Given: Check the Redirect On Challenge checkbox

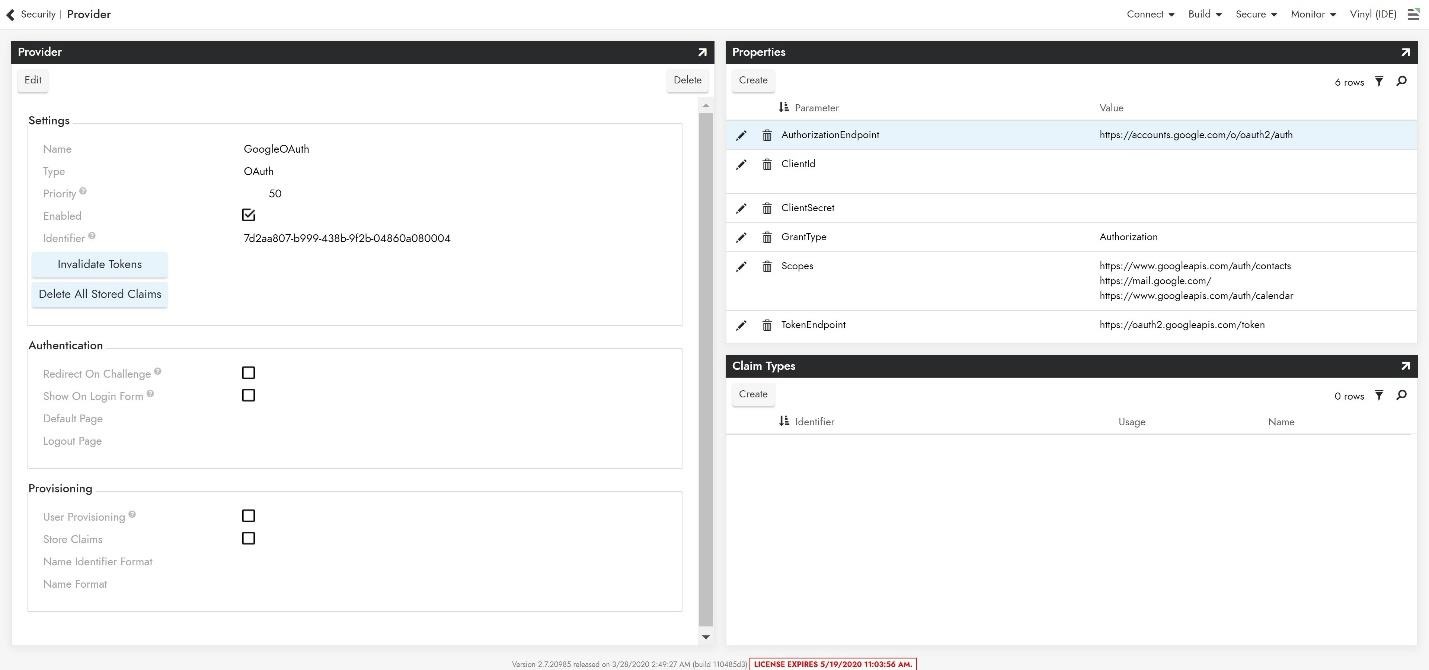Looking at the screenshot, I should [x=249, y=373].
